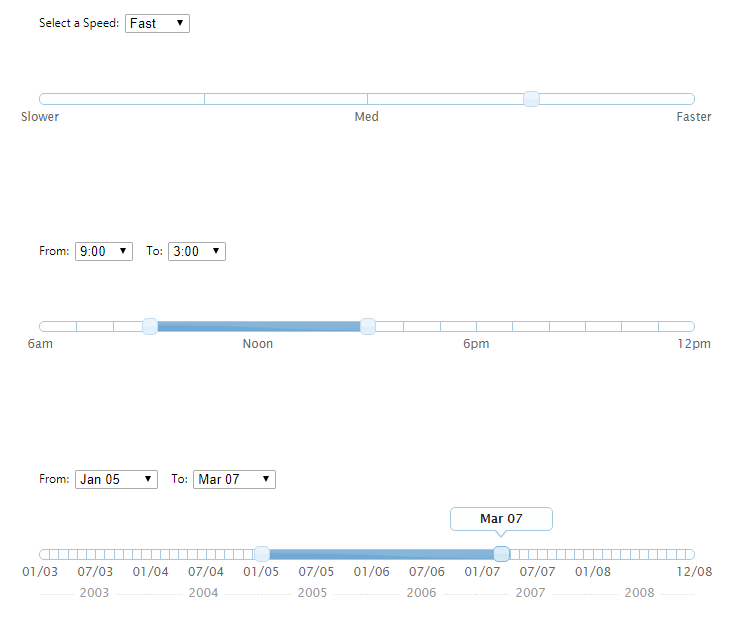The height and width of the screenshot is (626, 734).
Task: Click the 6pm label on time slider
Action: point(476,344)
